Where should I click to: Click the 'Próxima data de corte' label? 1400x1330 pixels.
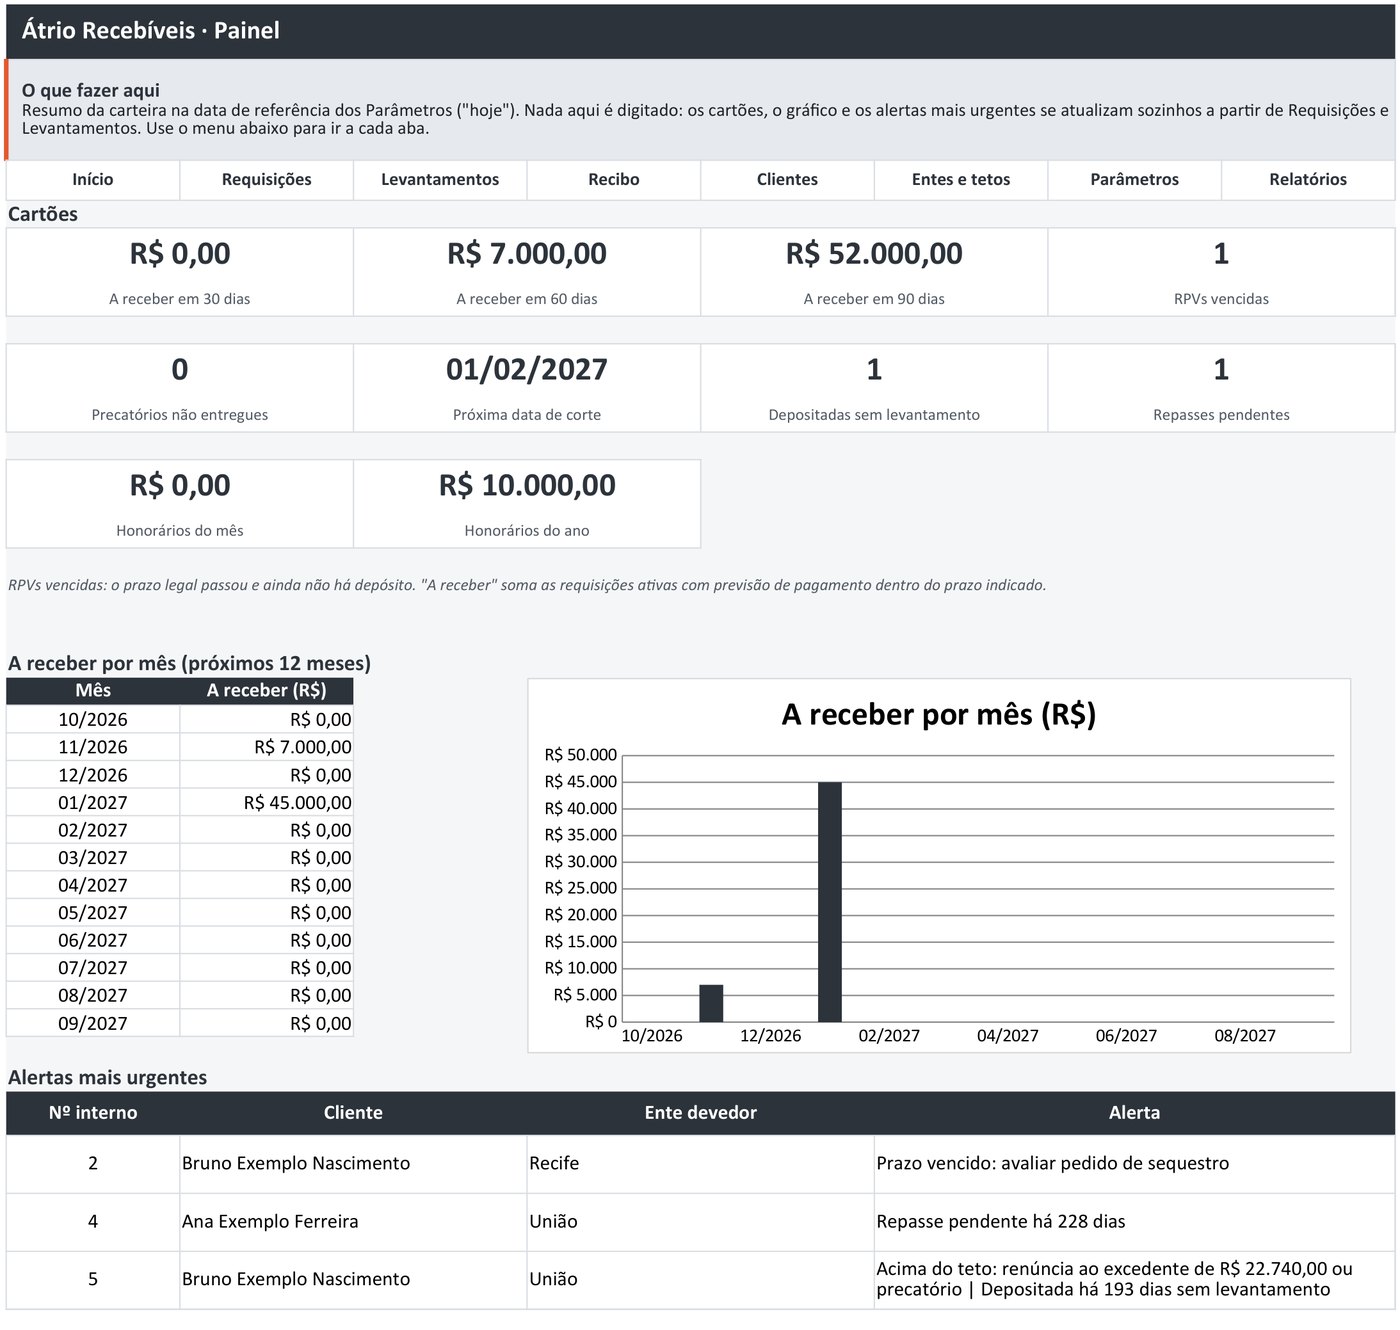(x=527, y=415)
